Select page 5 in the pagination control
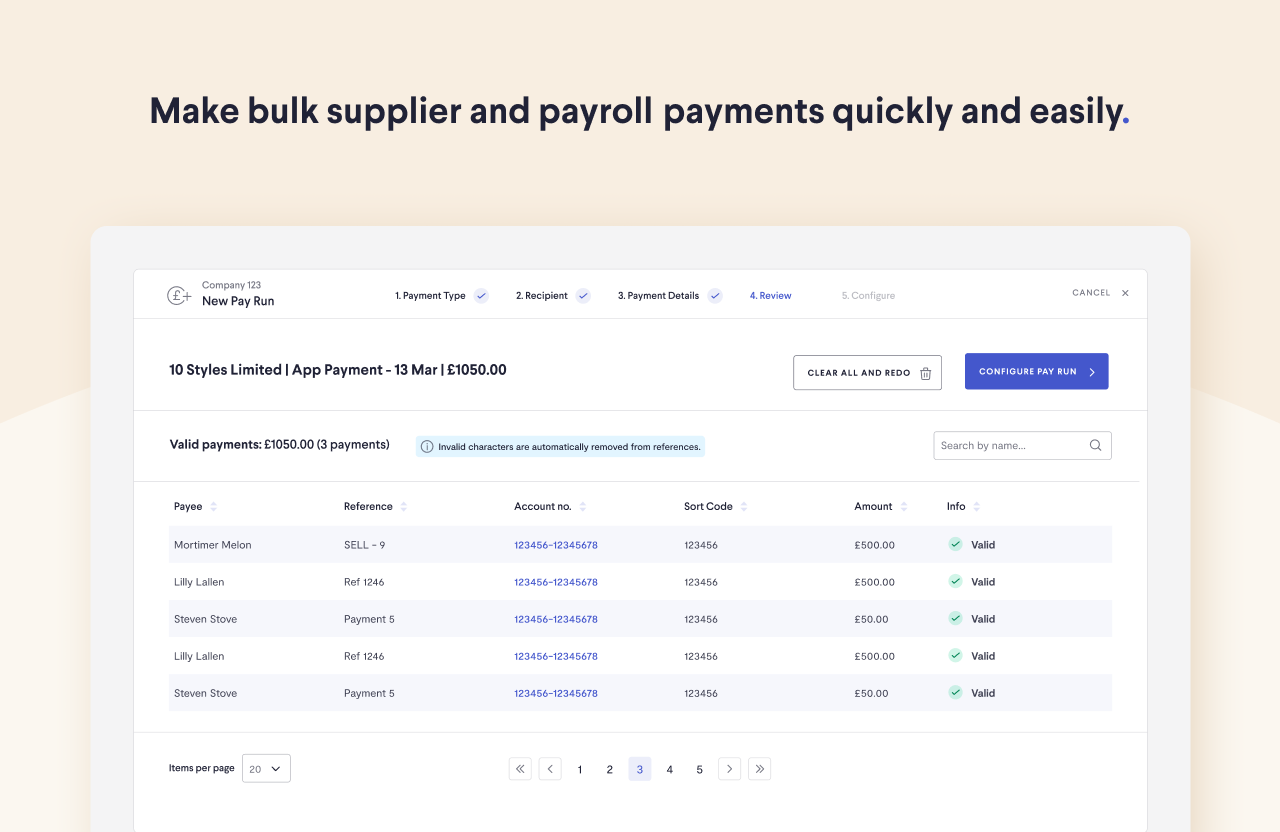 pos(699,768)
